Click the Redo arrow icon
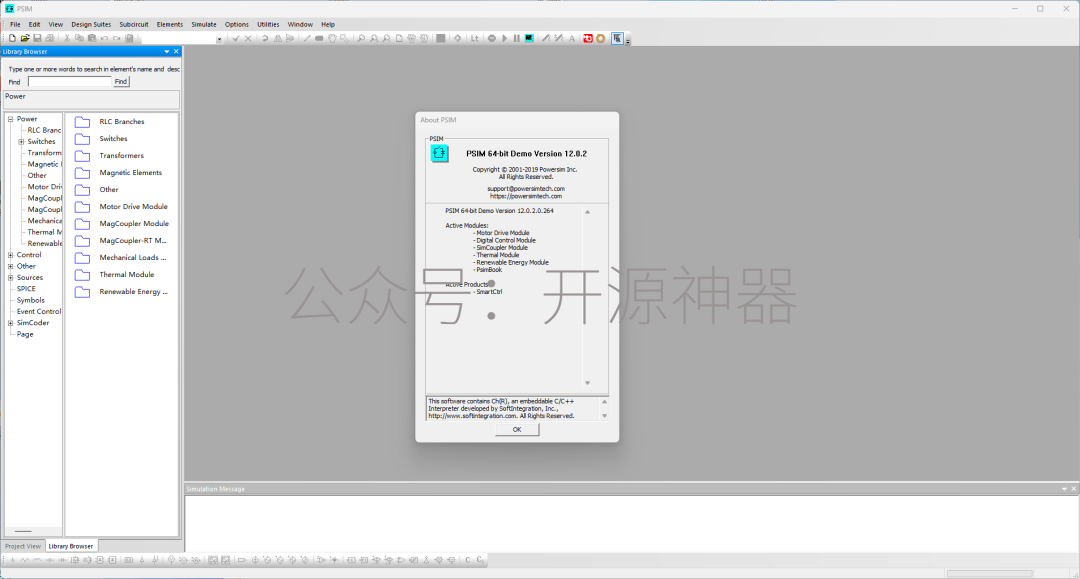The width and height of the screenshot is (1080, 579). [x=116, y=39]
